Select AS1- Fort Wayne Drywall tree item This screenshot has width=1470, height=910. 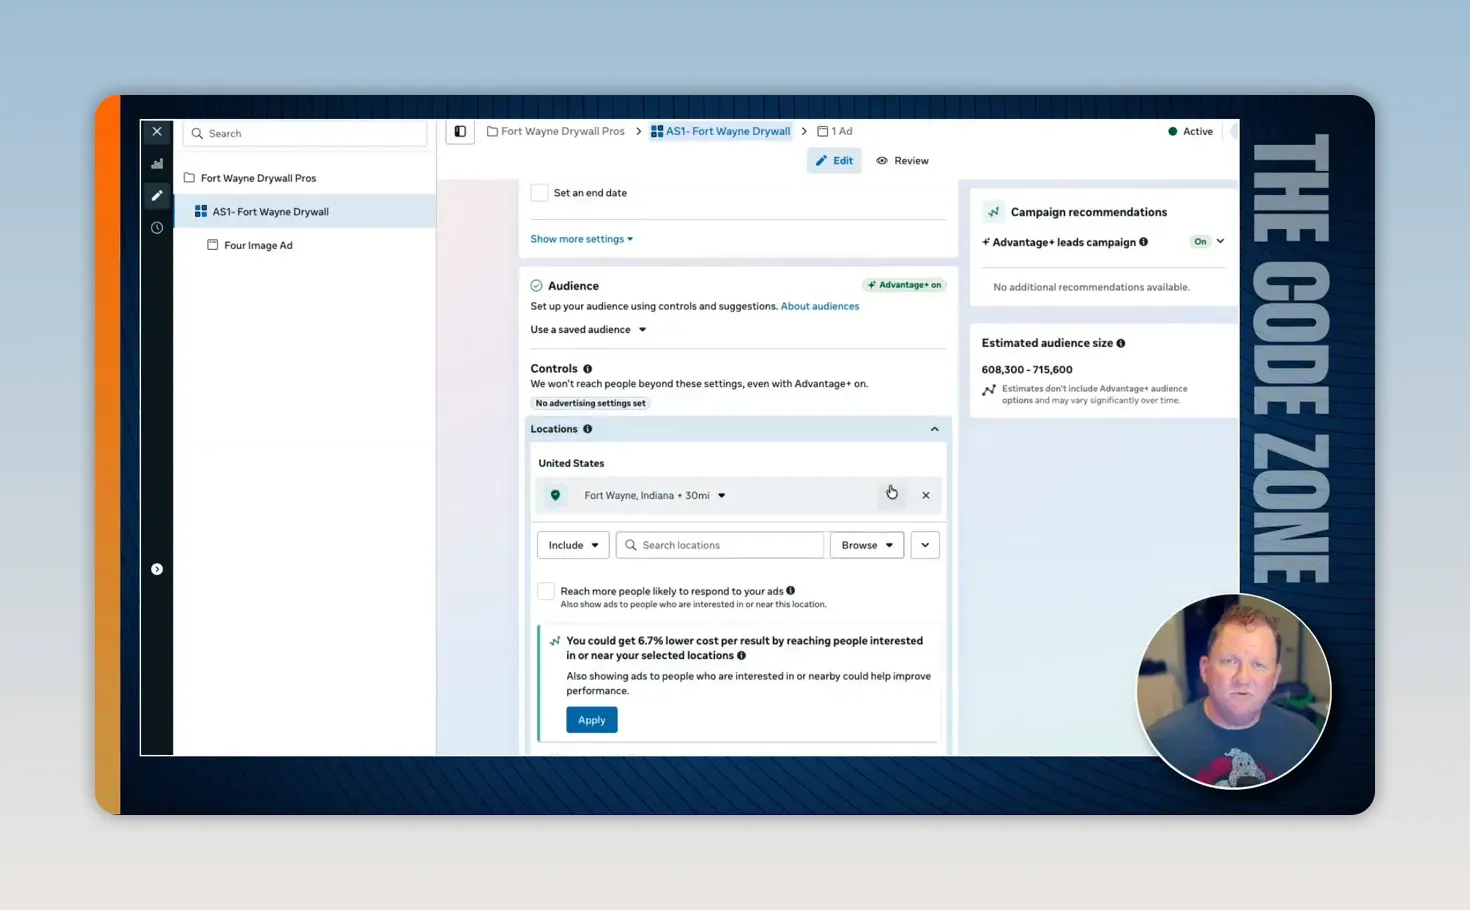[305, 212]
